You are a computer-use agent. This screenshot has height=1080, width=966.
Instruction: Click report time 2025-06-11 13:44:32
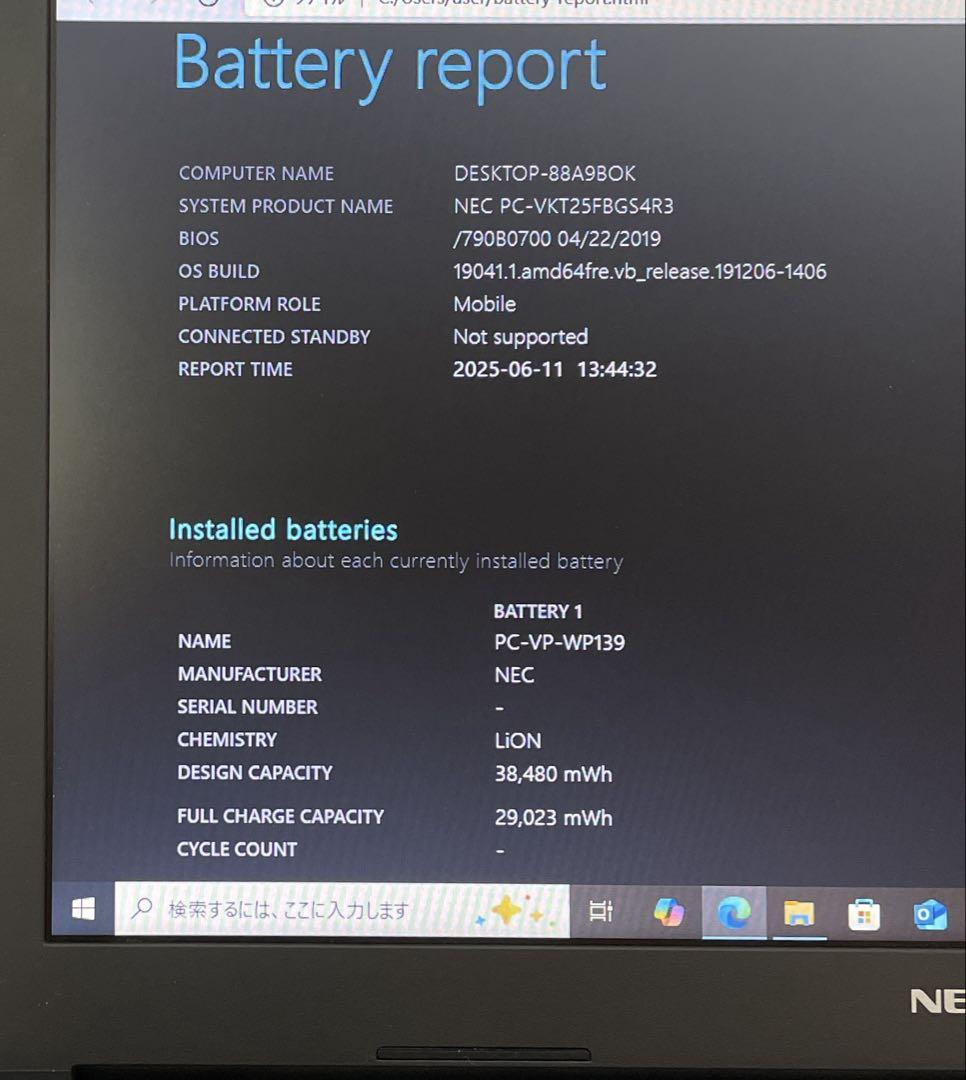click(555, 369)
